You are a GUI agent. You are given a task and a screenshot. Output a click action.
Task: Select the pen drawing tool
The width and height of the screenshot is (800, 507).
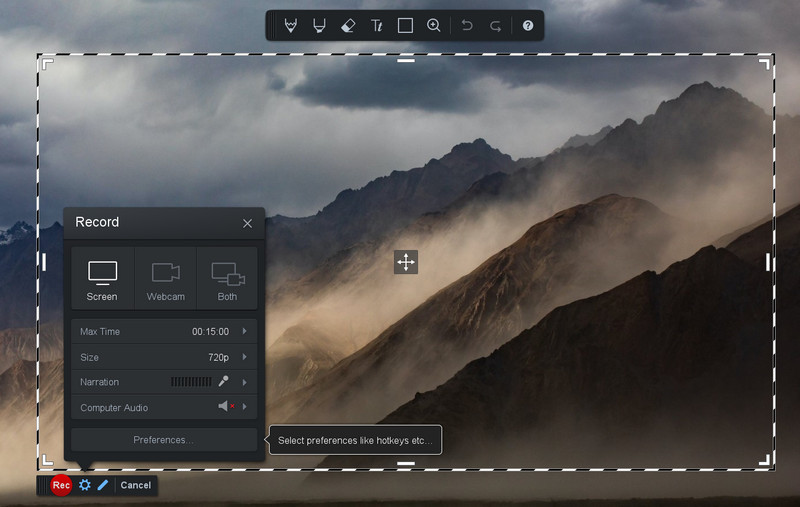click(291, 26)
